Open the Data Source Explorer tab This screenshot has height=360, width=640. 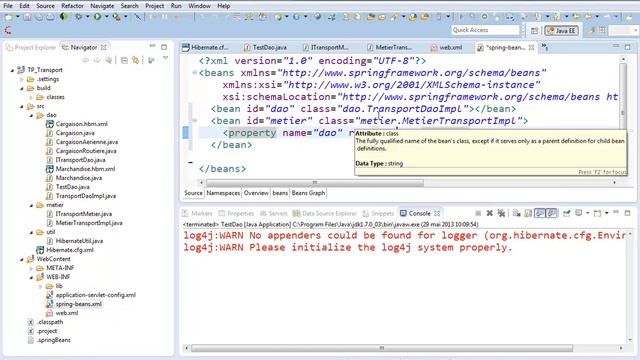coord(325,213)
